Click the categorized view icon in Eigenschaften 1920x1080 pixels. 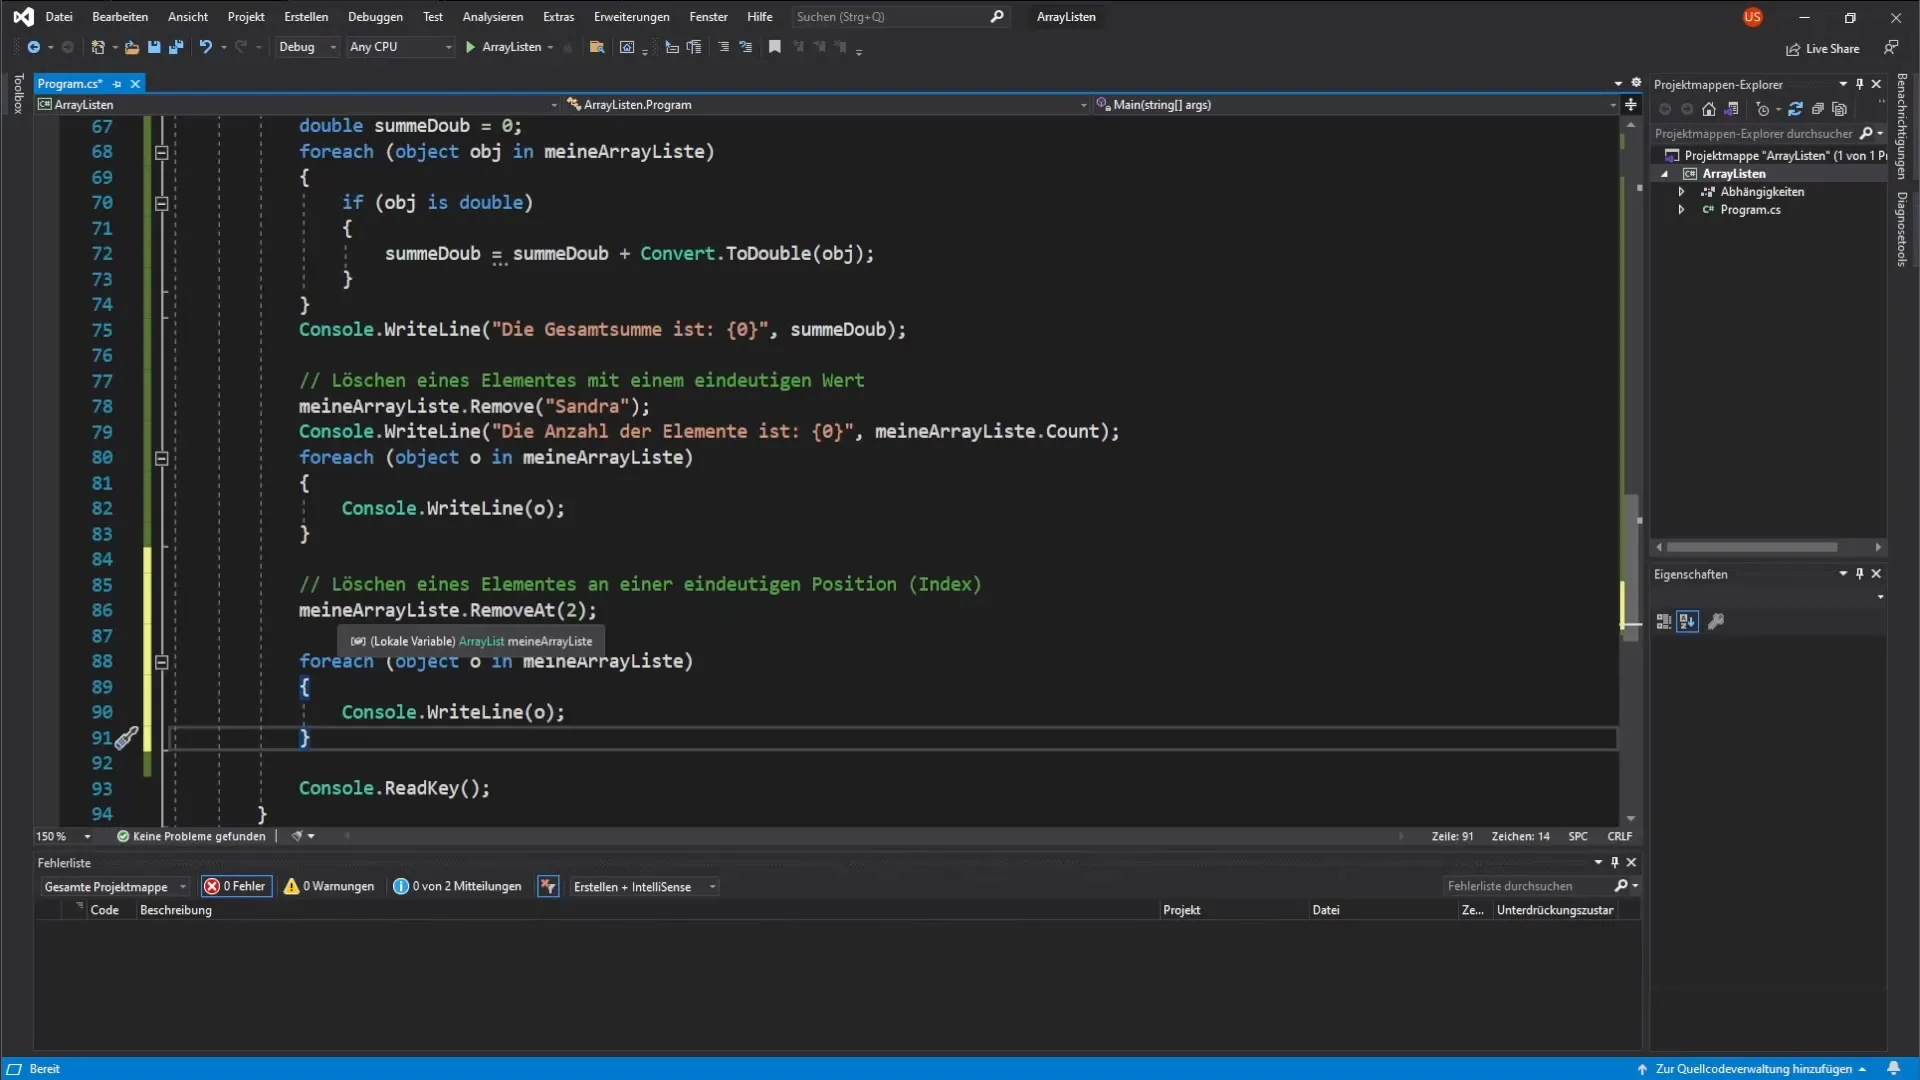pos(1664,621)
